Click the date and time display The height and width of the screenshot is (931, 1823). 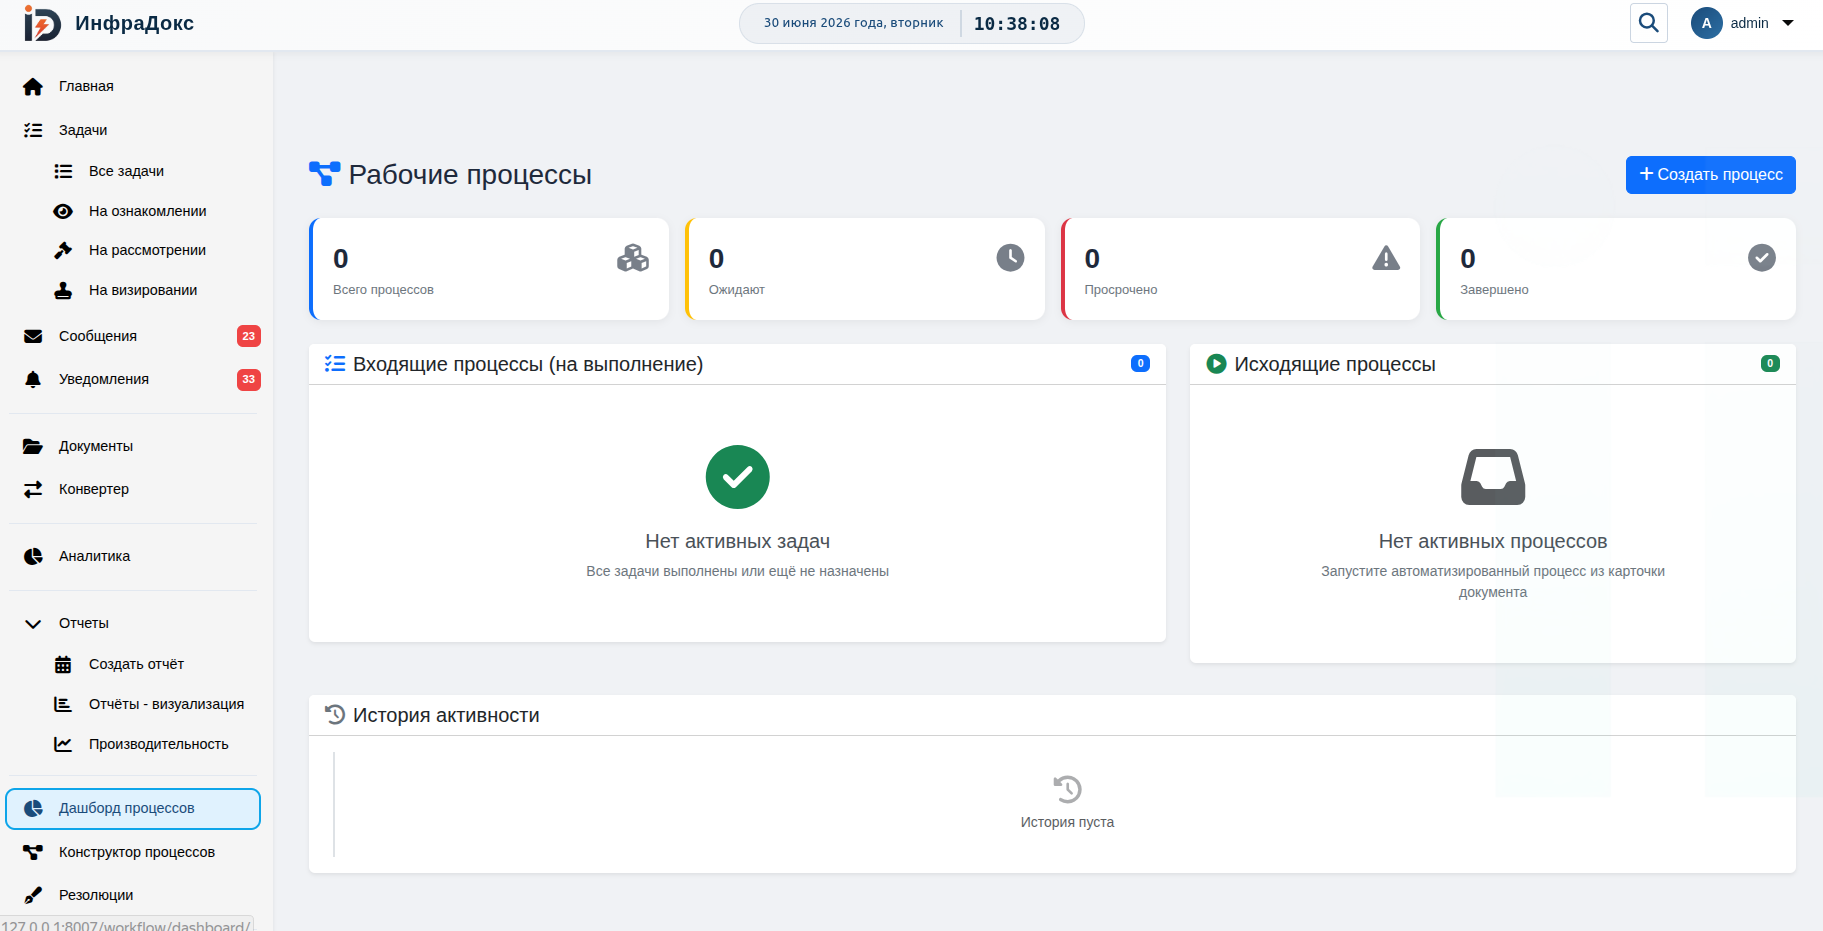point(912,23)
